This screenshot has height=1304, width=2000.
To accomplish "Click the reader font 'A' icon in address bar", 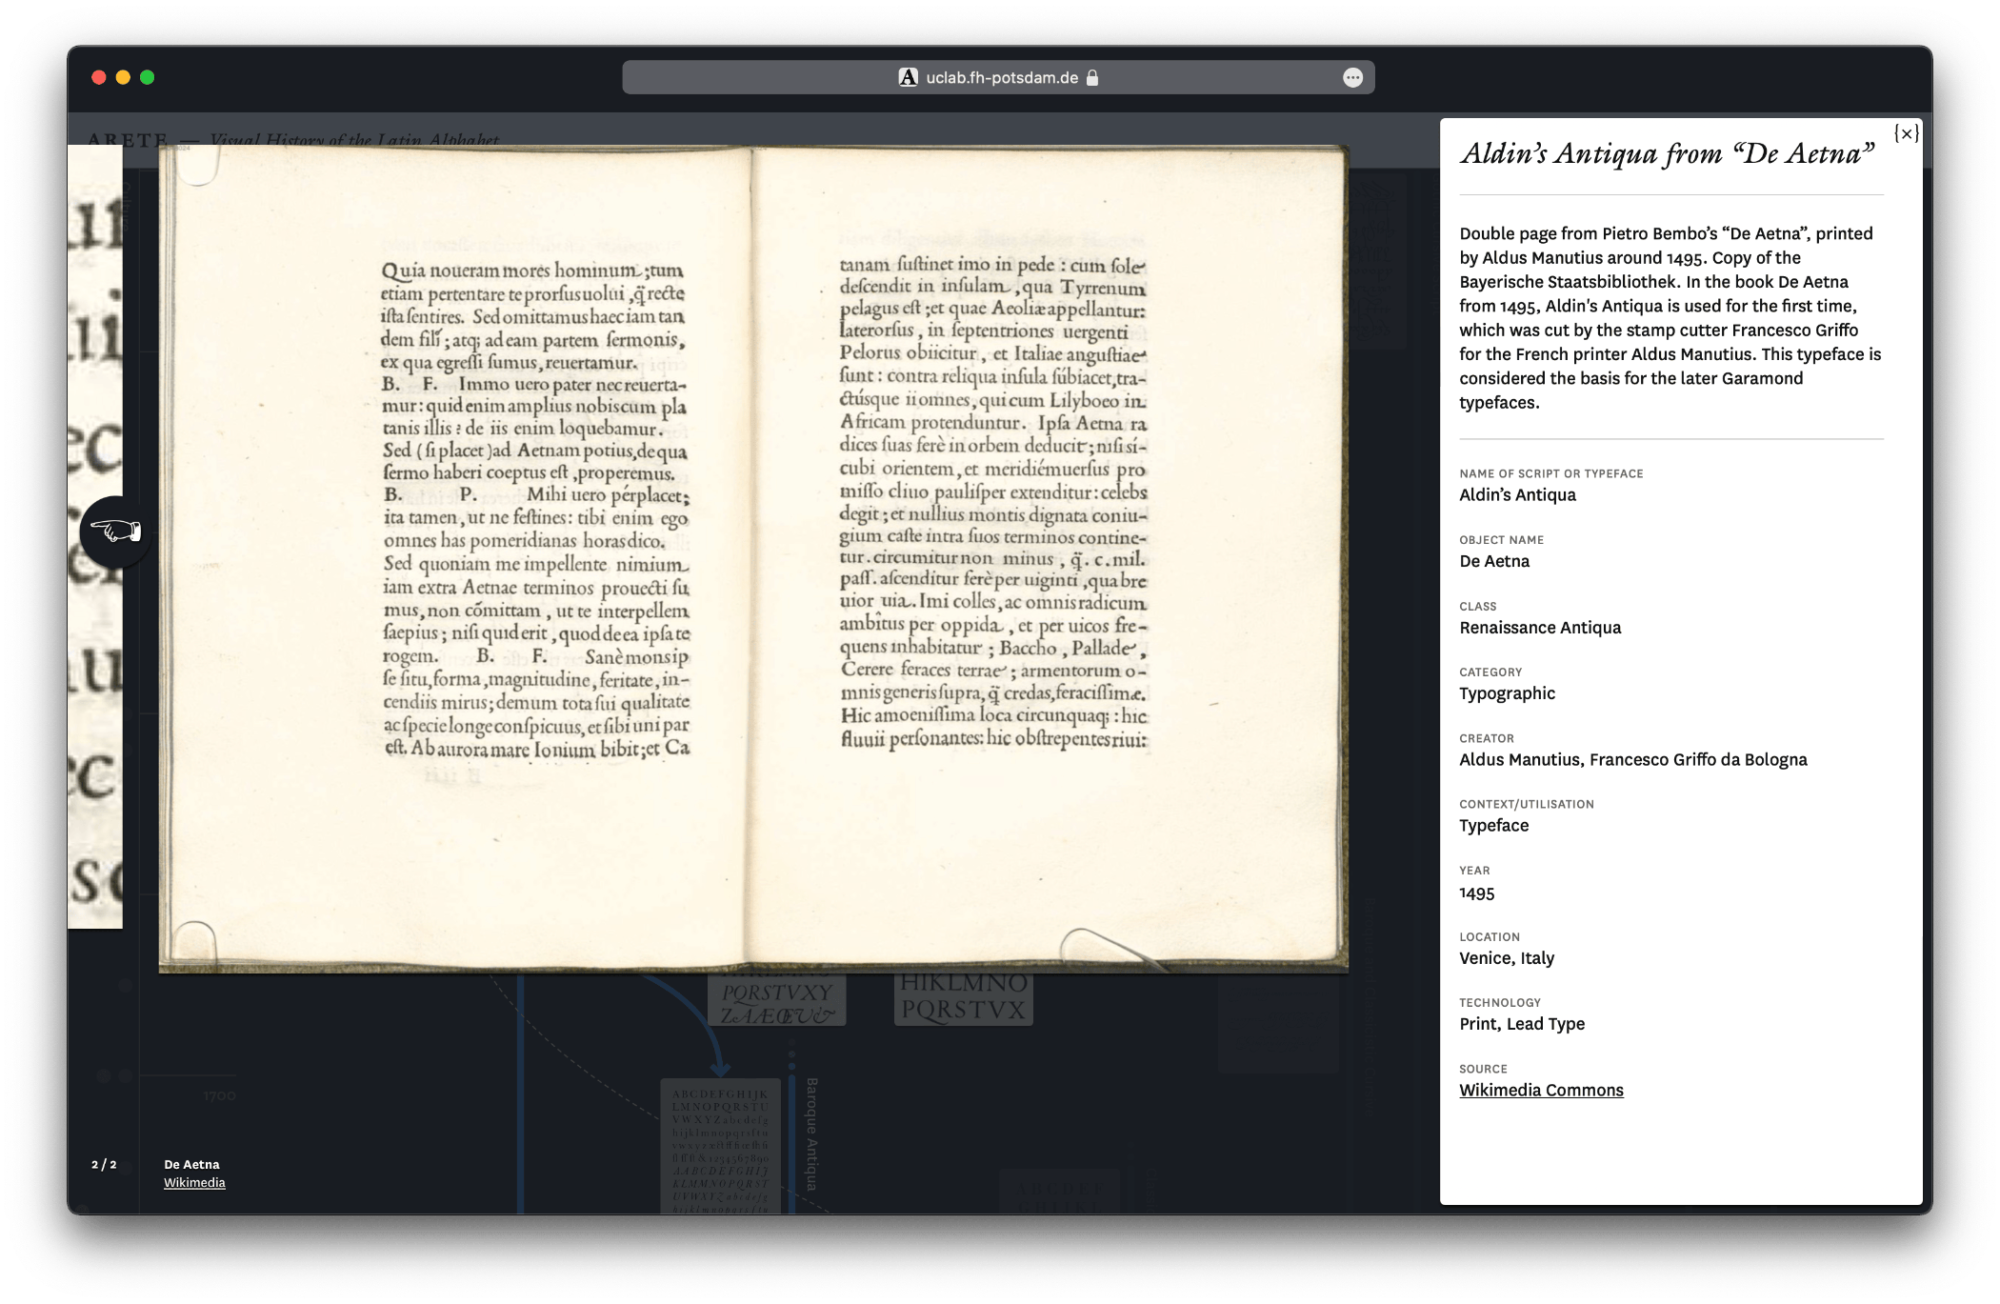I will [x=908, y=77].
